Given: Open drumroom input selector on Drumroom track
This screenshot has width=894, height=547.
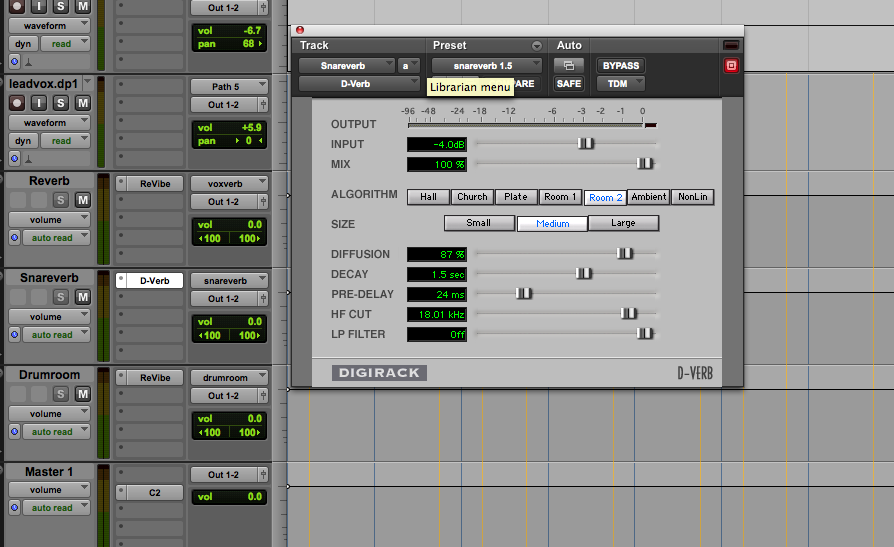Looking at the screenshot, I should tap(229, 378).
